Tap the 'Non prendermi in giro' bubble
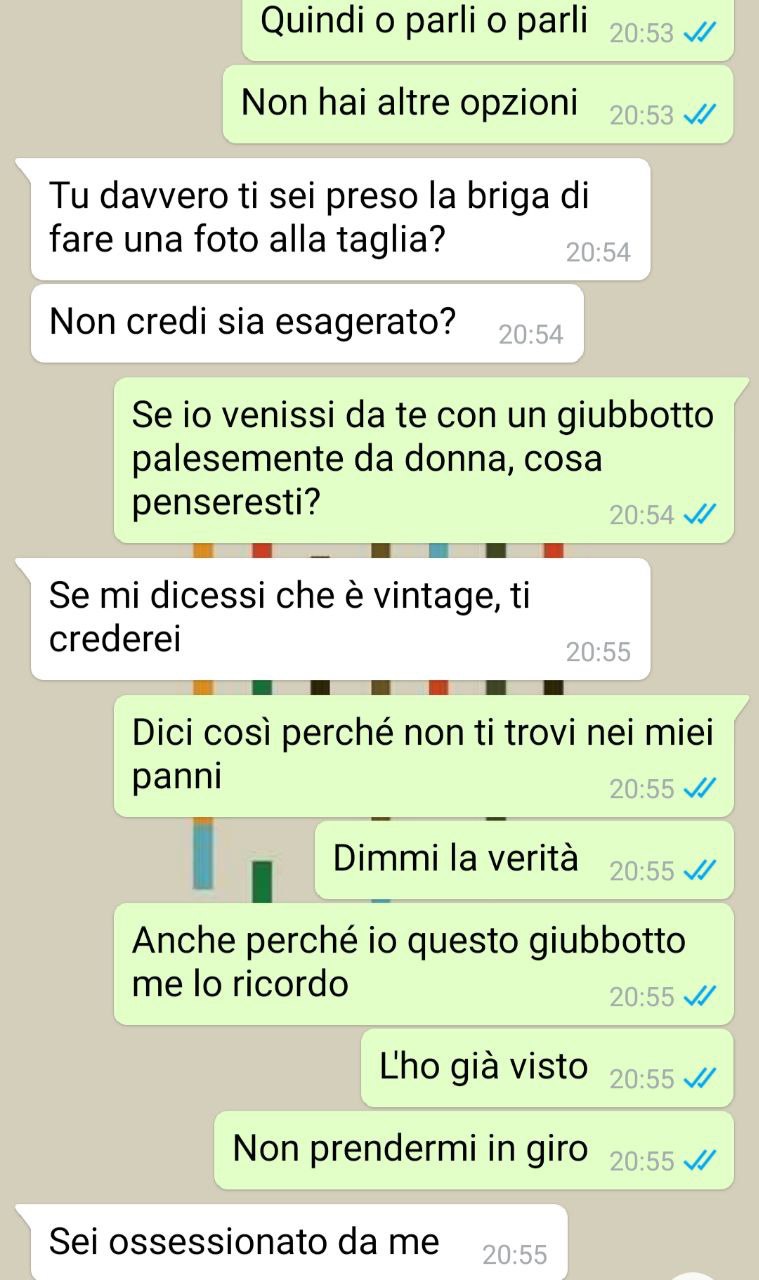759x1280 pixels. tap(474, 1150)
